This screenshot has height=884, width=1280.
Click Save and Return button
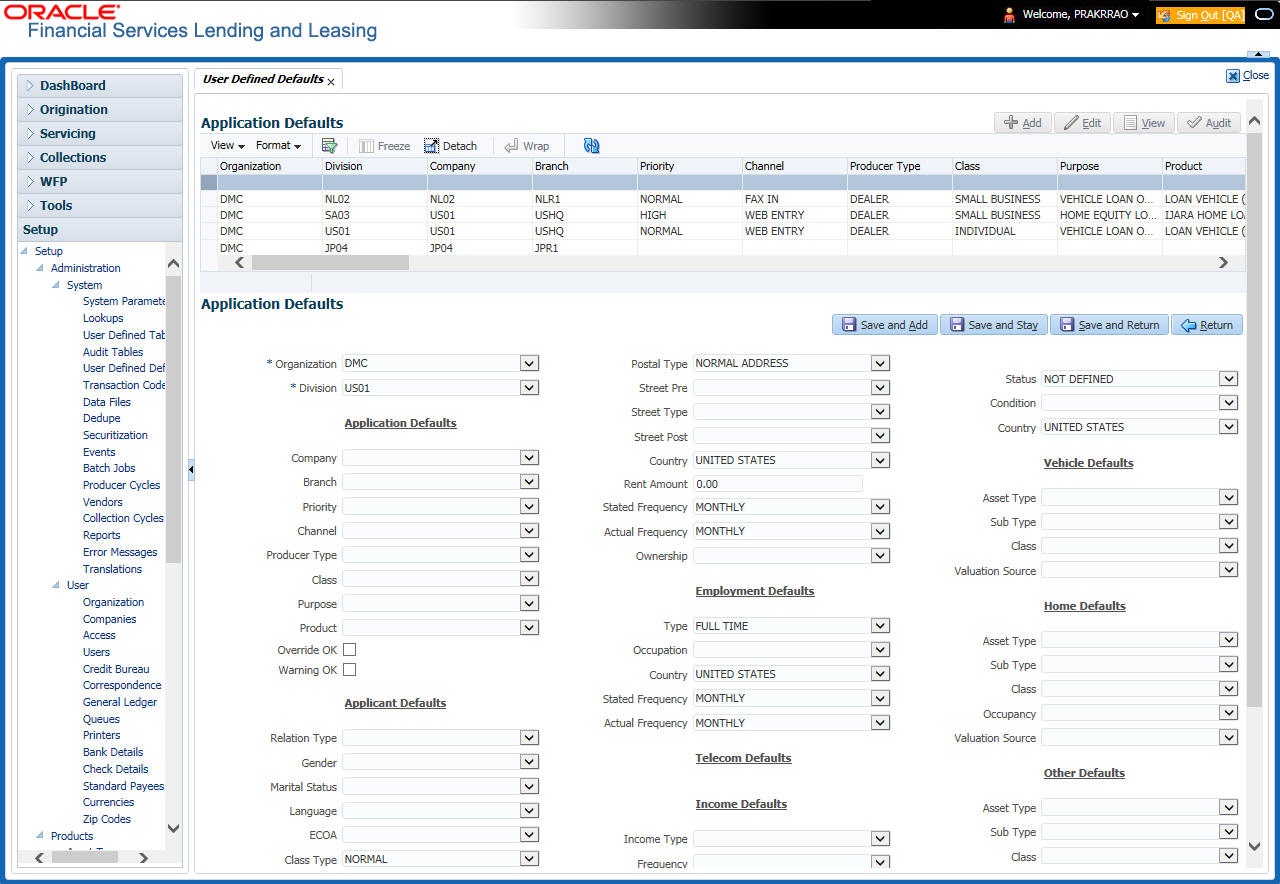[x=1109, y=325]
